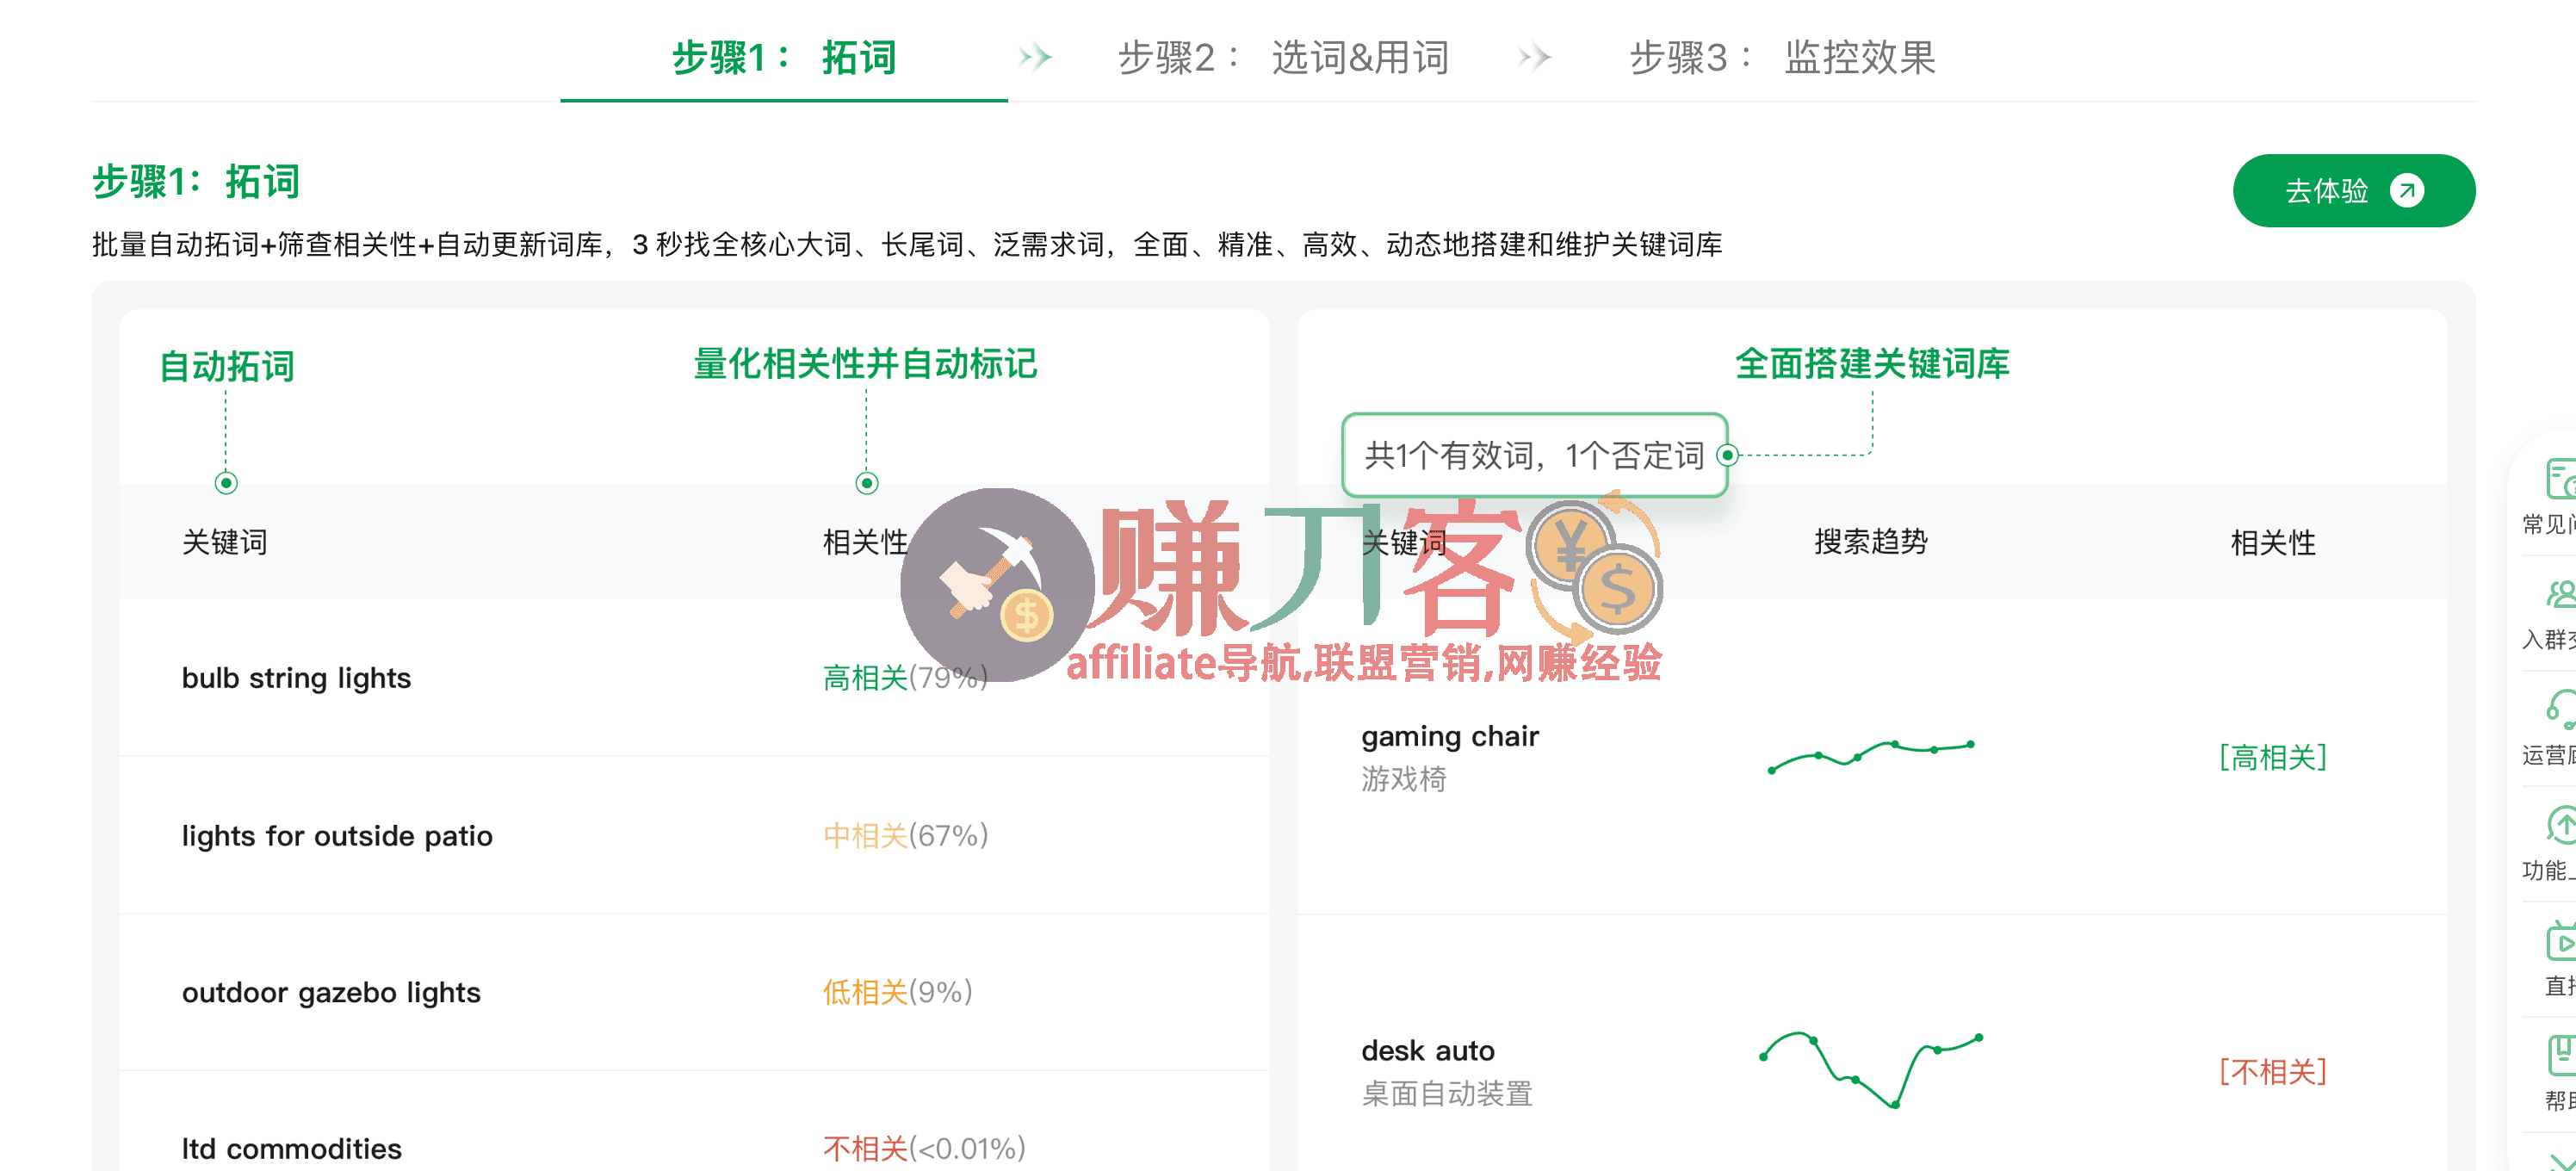Click the 入群 group-chat sidebar icon

tap(2560, 595)
